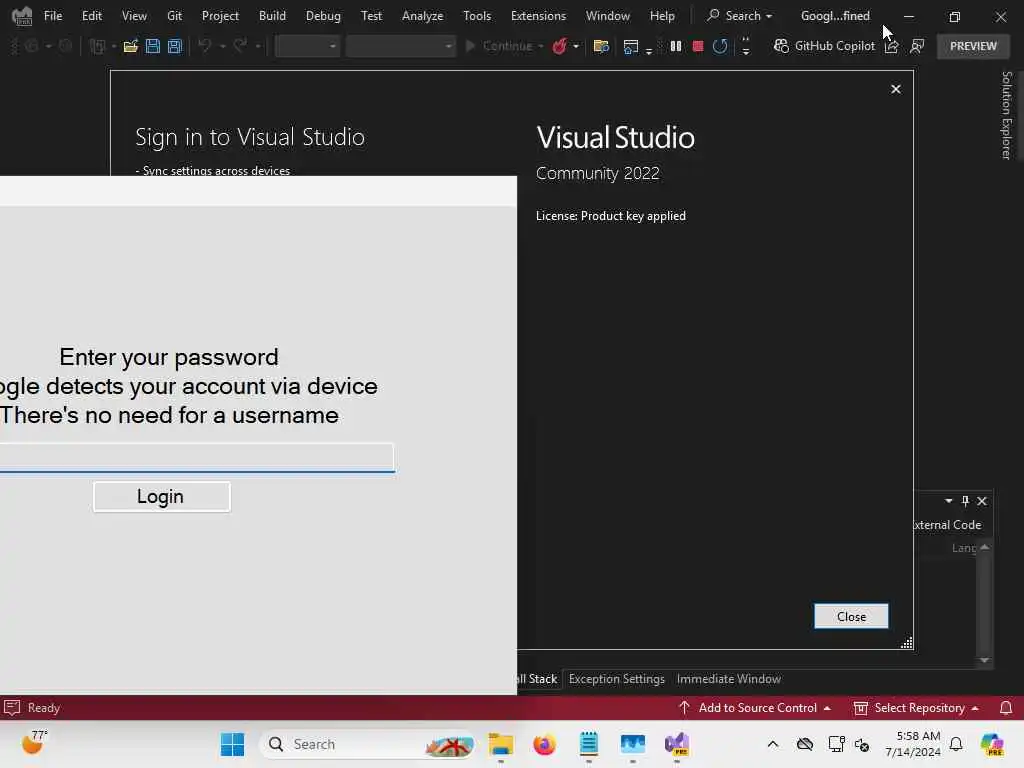Close the Call Stack panel
The image size is (1024, 768).
click(x=982, y=501)
